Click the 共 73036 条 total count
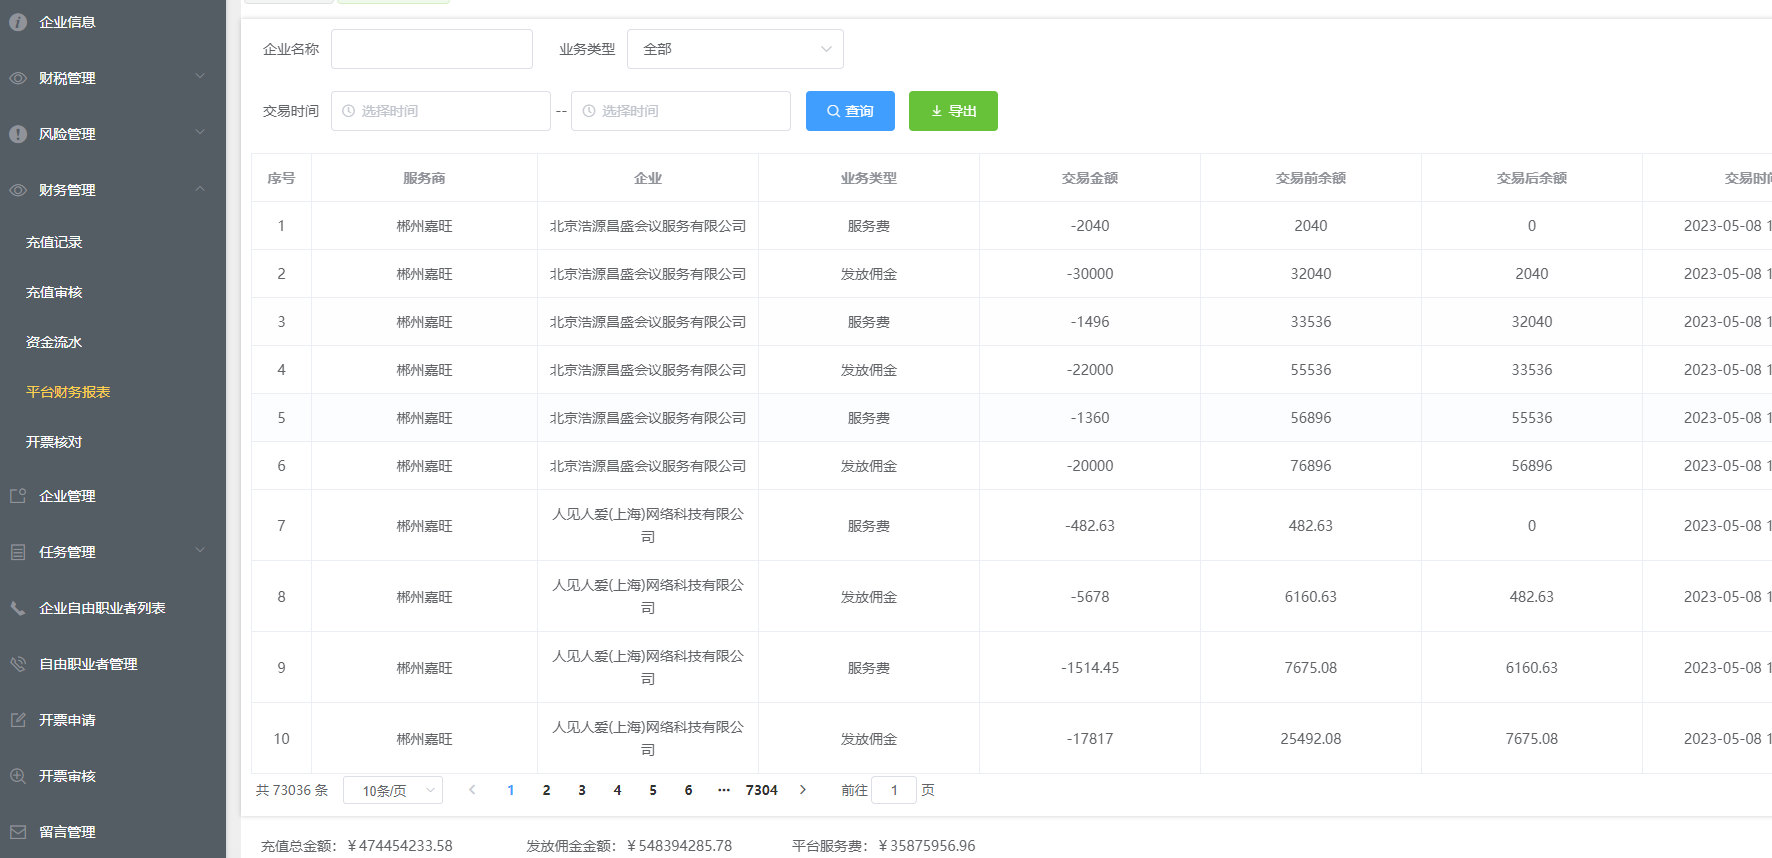 point(292,790)
